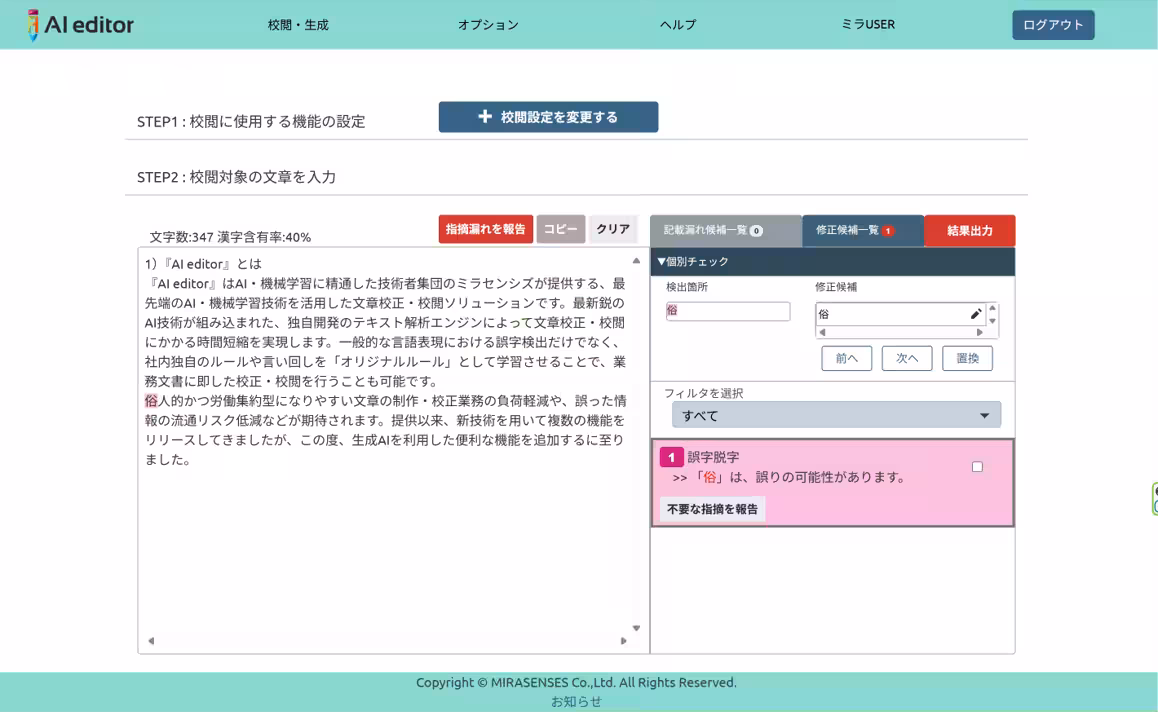Click the お知らせ link in footer
This screenshot has height=712, width=1158.
click(x=577, y=701)
